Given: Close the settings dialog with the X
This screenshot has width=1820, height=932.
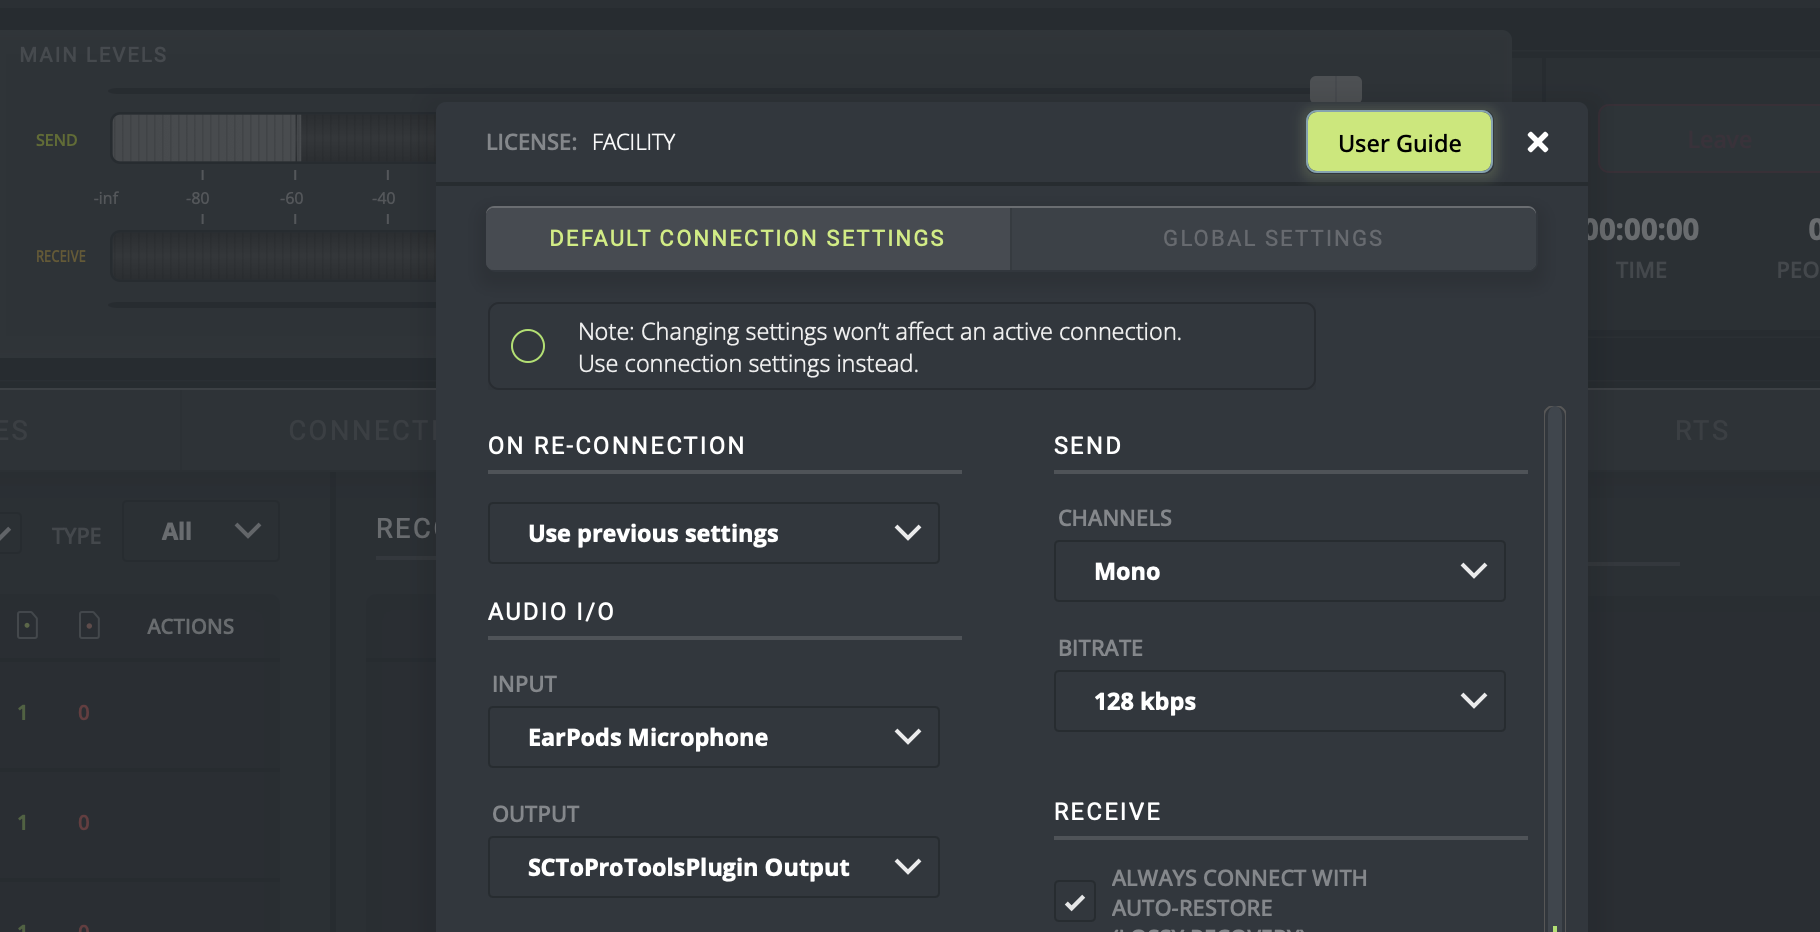Looking at the screenshot, I should (1538, 142).
